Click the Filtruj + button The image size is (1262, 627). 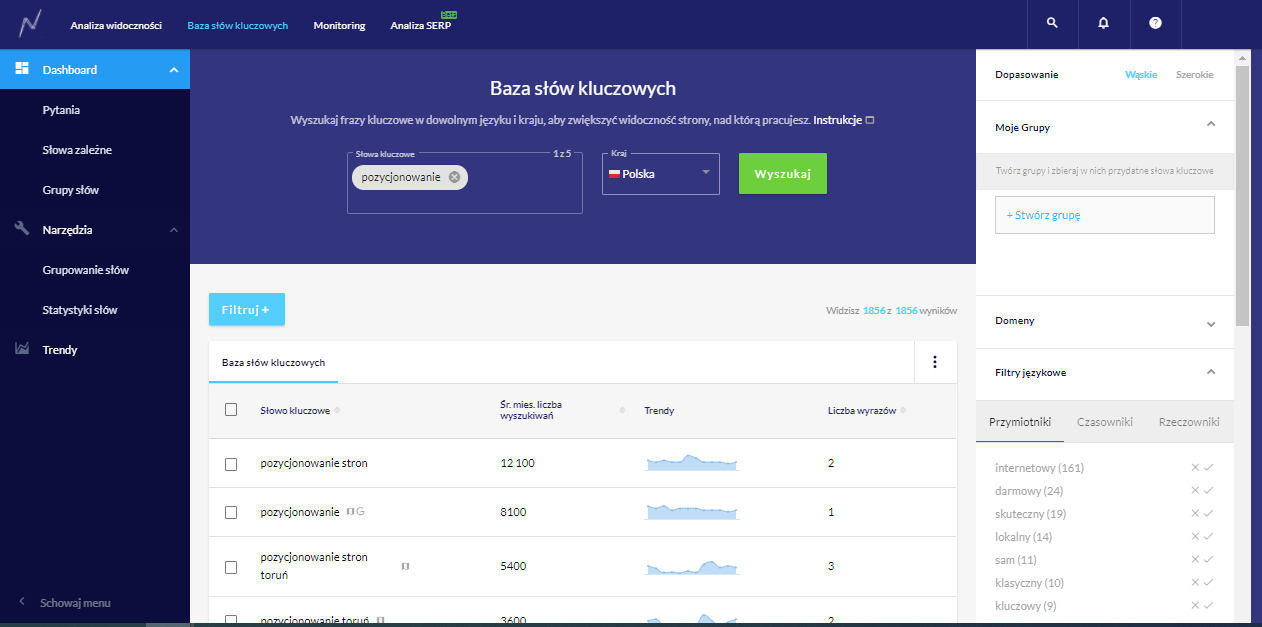[246, 310]
